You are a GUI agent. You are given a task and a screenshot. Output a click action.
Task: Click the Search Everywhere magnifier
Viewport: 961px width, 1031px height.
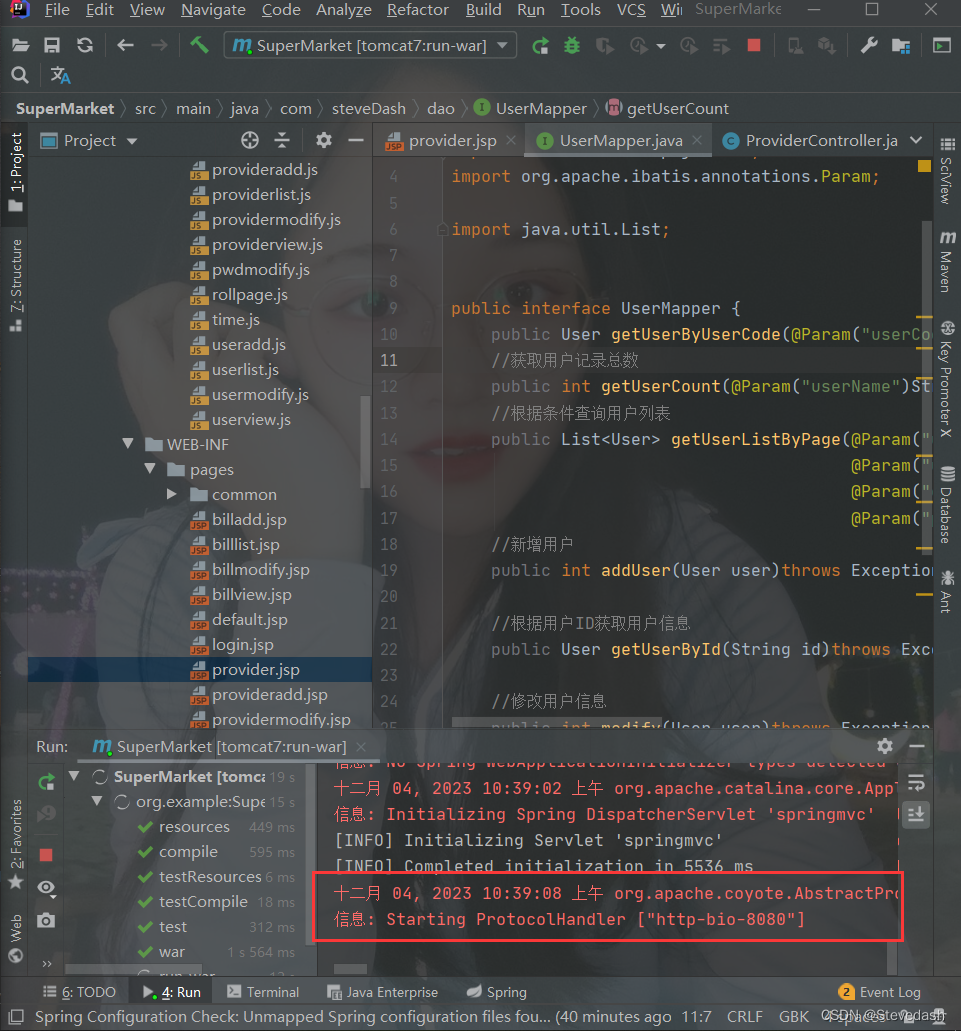(x=20, y=76)
